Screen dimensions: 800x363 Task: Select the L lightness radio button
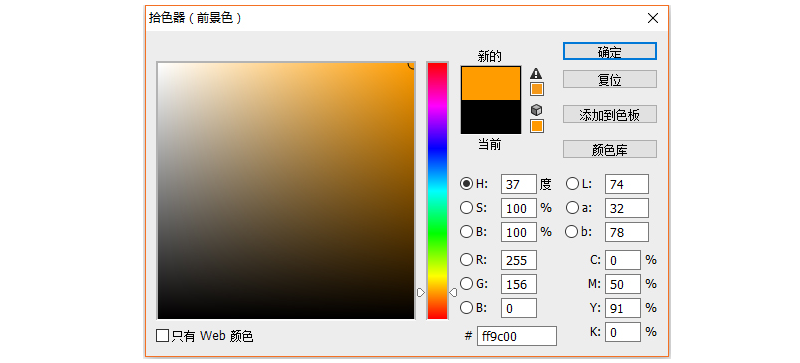(572, 184)
